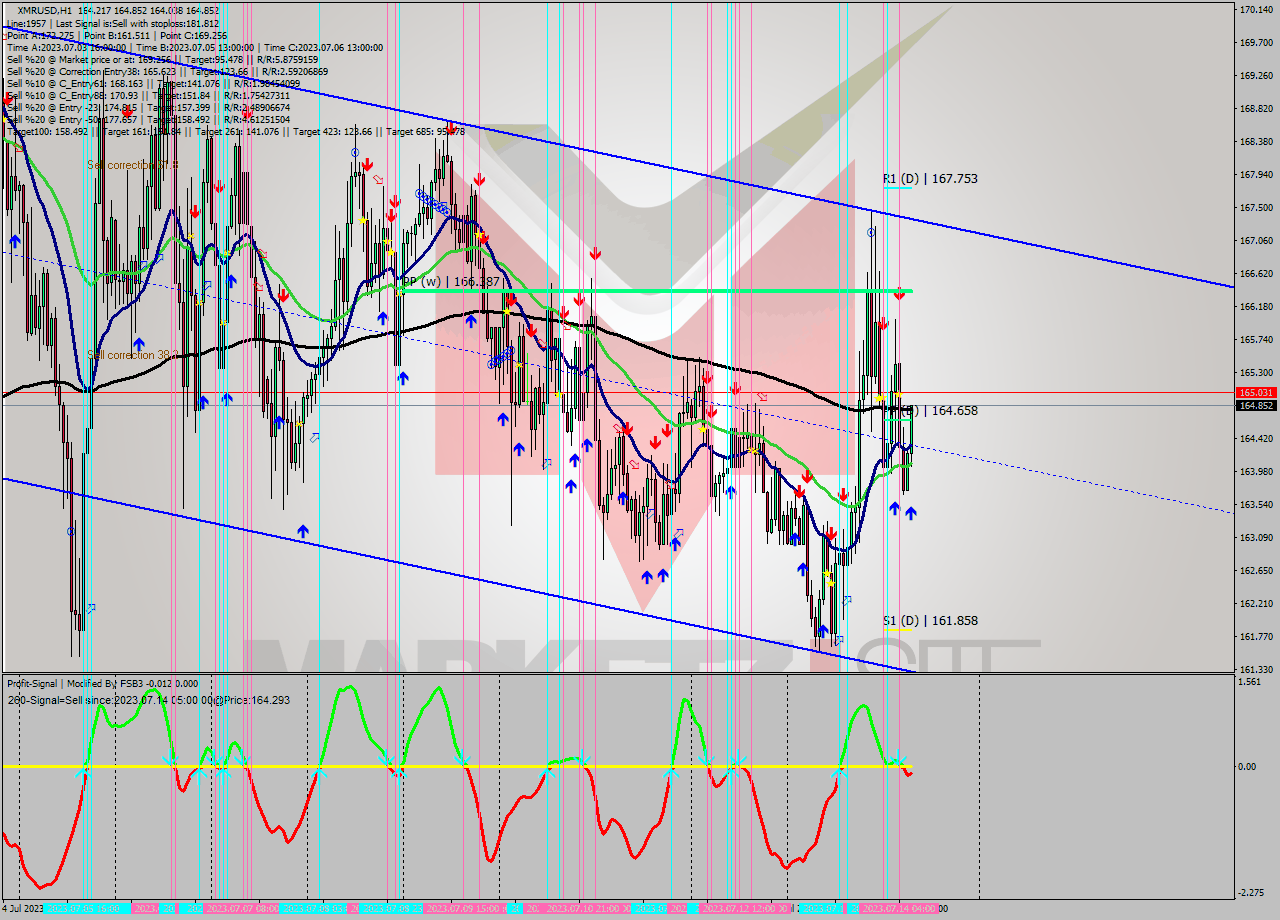The width and height of the screenshot is (1280, 920).
Task: Click the last cyan cross marker on the yellow zero line
Action: point(898,759)
